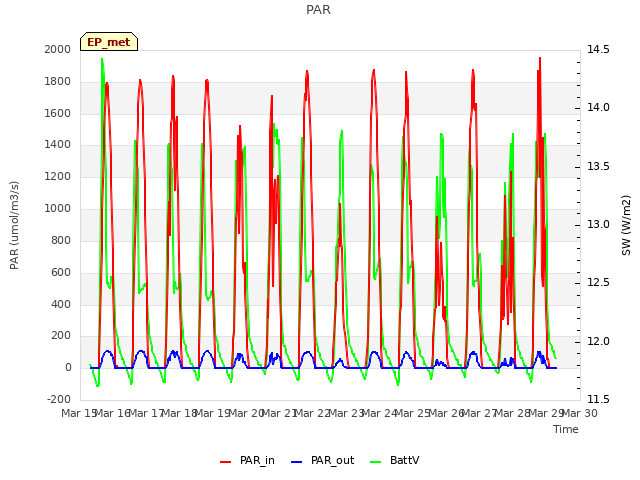Image resolution: width=640 pixels, height=480 pixels.
Task: Click the 13.5 right-axis tick label
Action: [598, 166]
